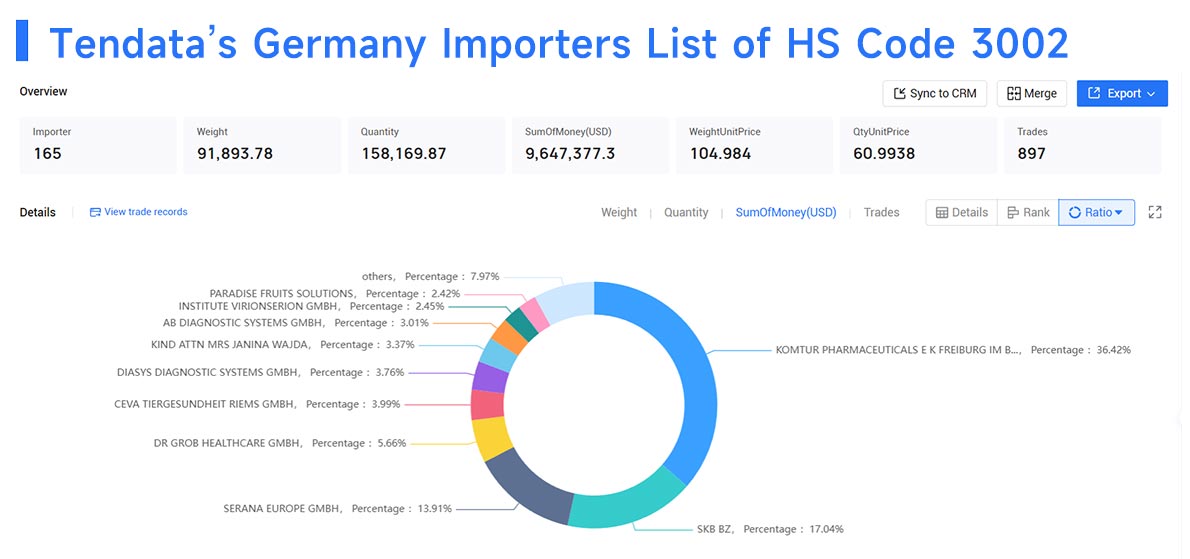This screenshot has width=1190, height=559.
Task: Click the Importer 165 summary card
Action: [98, 145]
